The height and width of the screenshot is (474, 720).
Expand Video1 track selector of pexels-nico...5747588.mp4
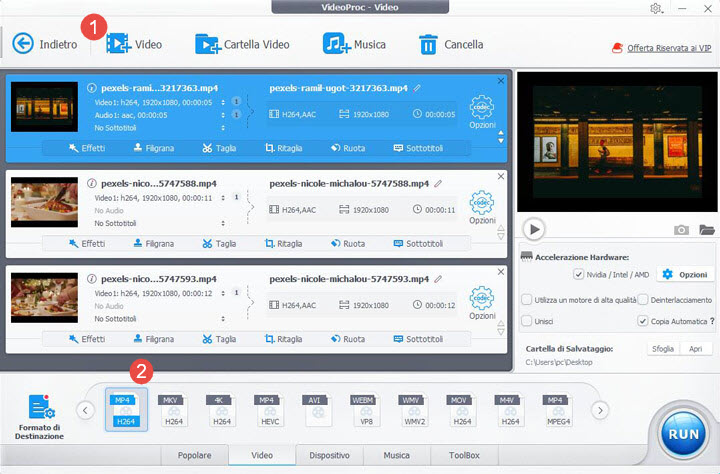tap(223, 198)
